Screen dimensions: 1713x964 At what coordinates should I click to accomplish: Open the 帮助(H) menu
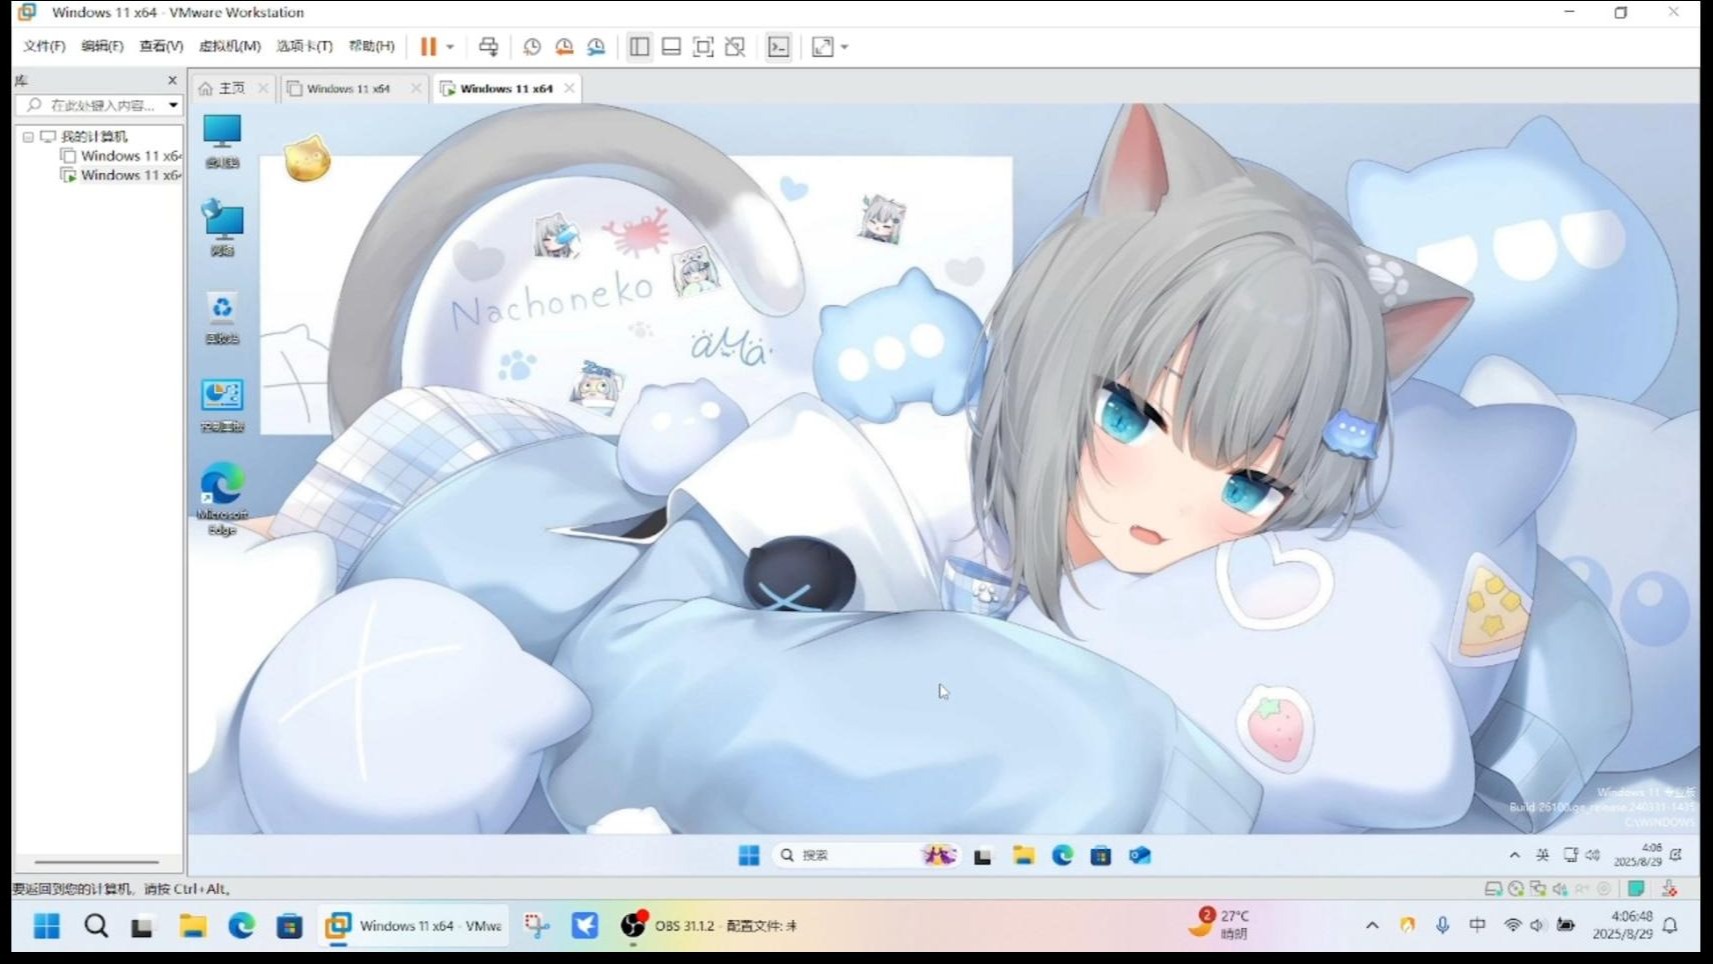371,46
